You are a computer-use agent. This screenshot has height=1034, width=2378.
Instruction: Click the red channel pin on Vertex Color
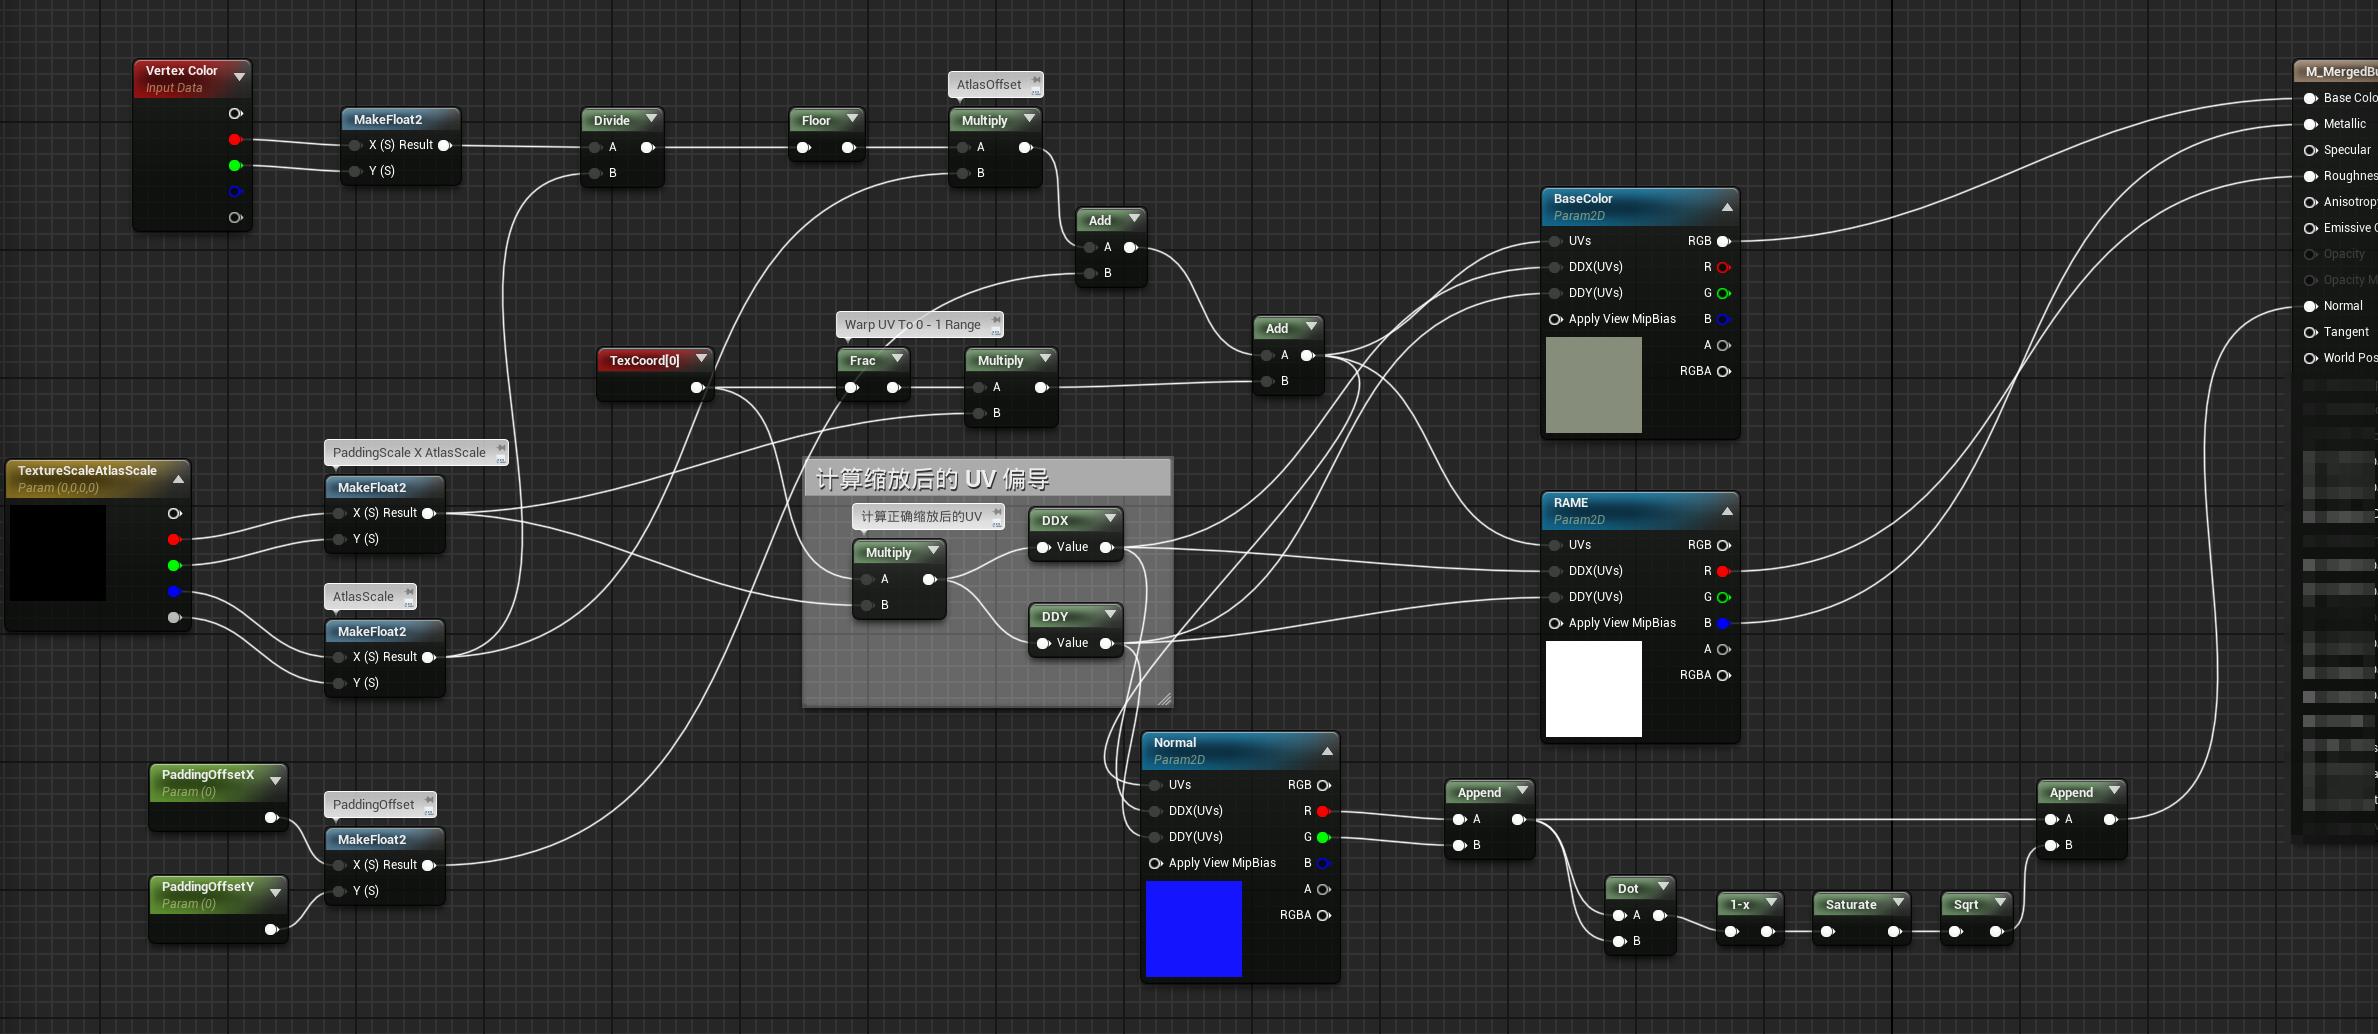point(236,140)
